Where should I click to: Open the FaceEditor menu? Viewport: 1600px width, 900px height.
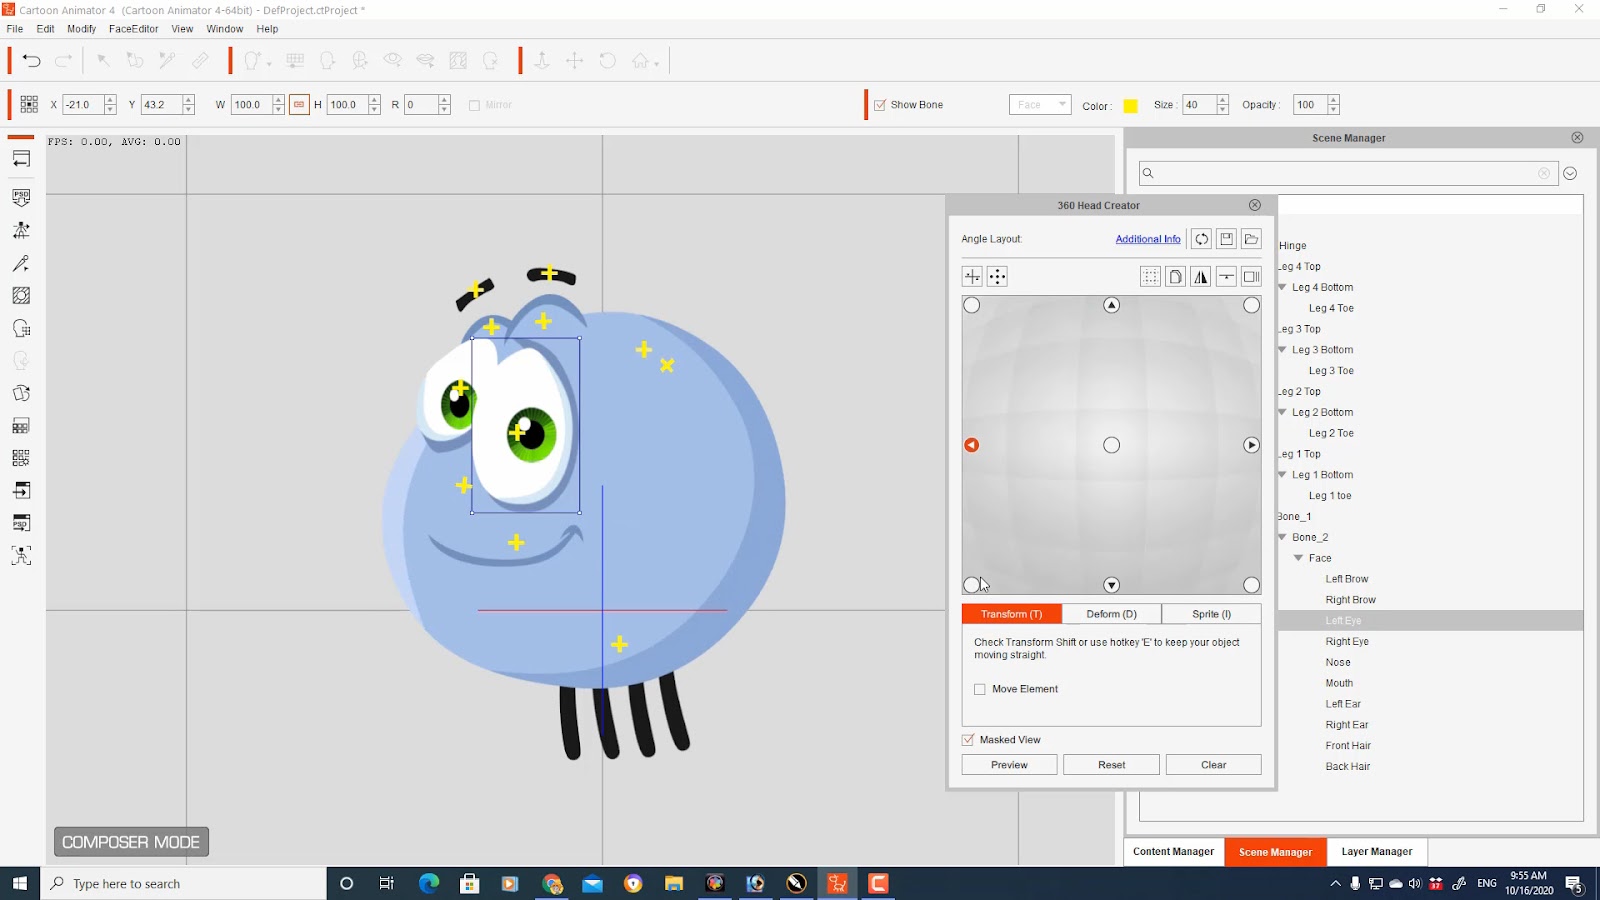[x=133, y=29]
